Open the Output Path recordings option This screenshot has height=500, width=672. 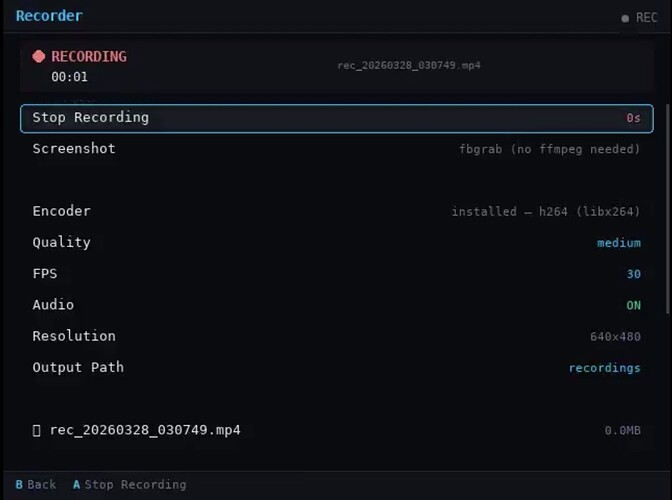coord(604,368)
